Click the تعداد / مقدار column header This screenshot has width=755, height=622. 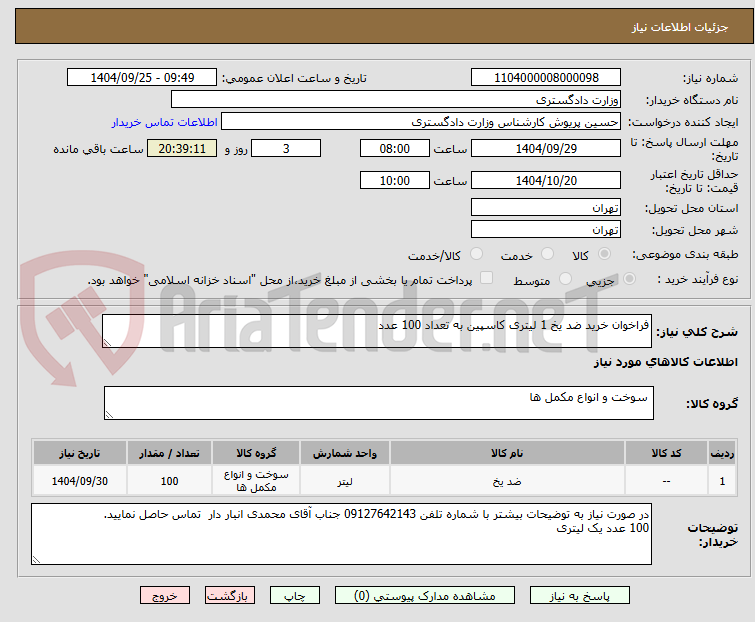[169, 453]
